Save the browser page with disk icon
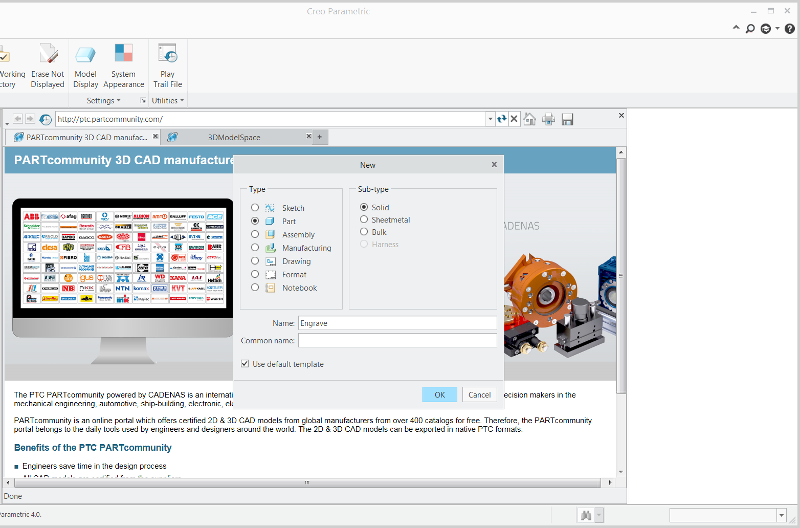The height and width of the screenshot is (528, 800). [567, 119]
